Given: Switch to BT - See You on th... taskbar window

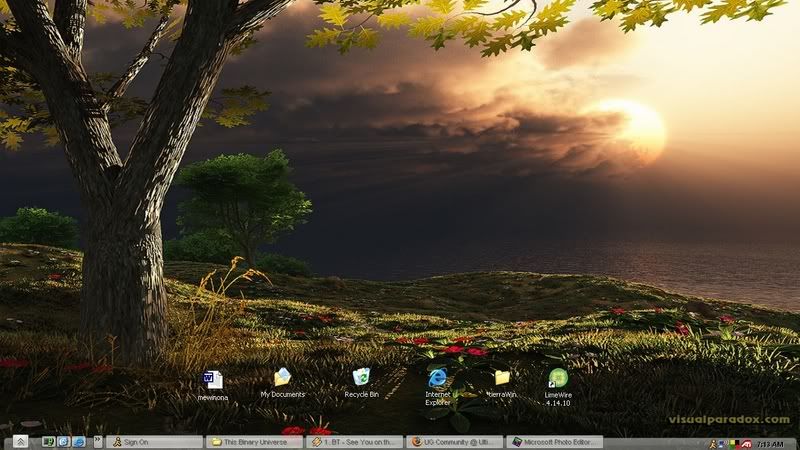Looking at the screenshot, I should (354, 442).
